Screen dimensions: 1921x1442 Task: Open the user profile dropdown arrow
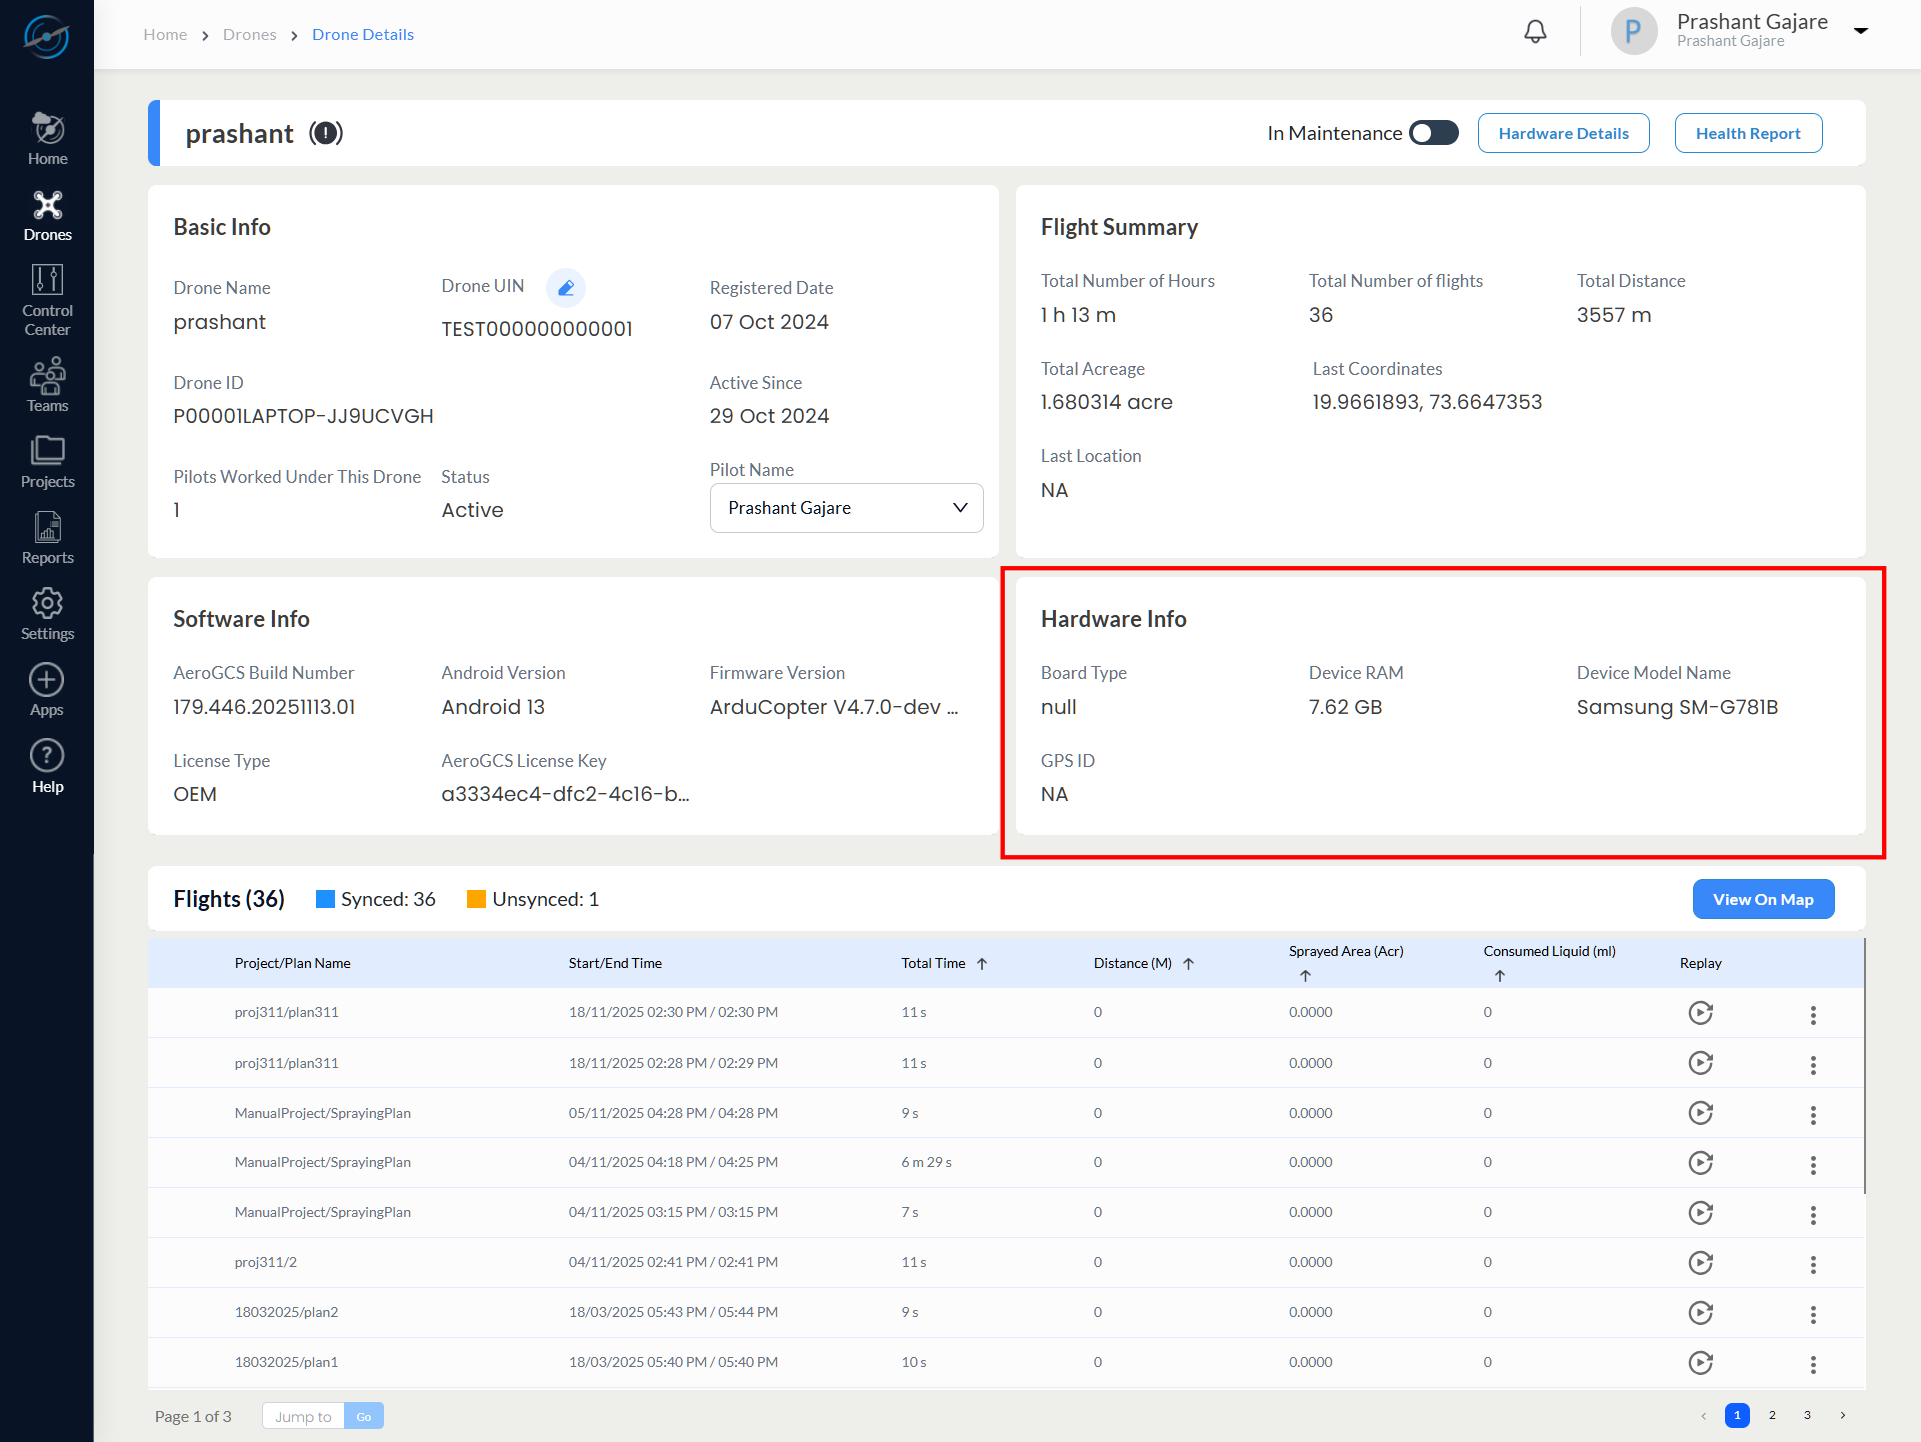[1860, 31]
